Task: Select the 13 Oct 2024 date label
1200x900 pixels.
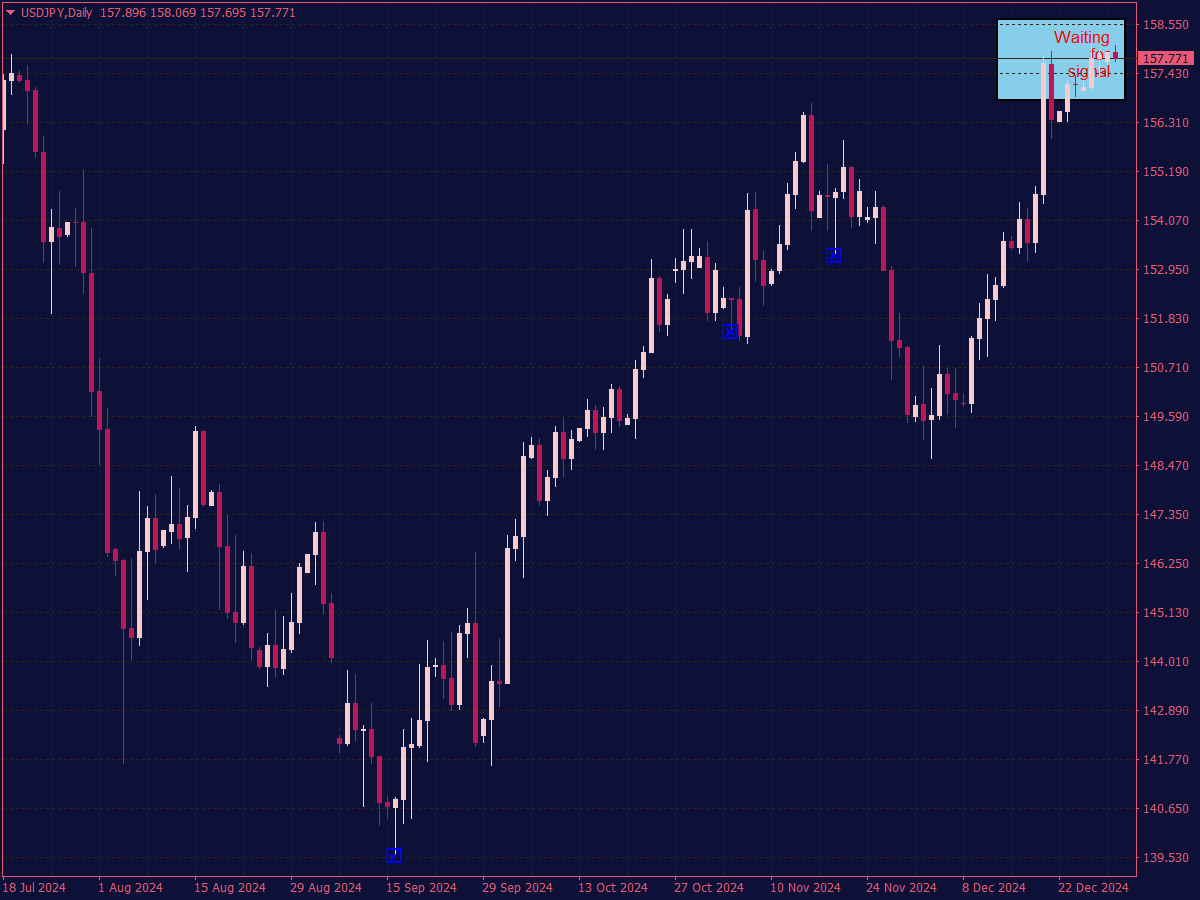Action: (x=613, y=887)
